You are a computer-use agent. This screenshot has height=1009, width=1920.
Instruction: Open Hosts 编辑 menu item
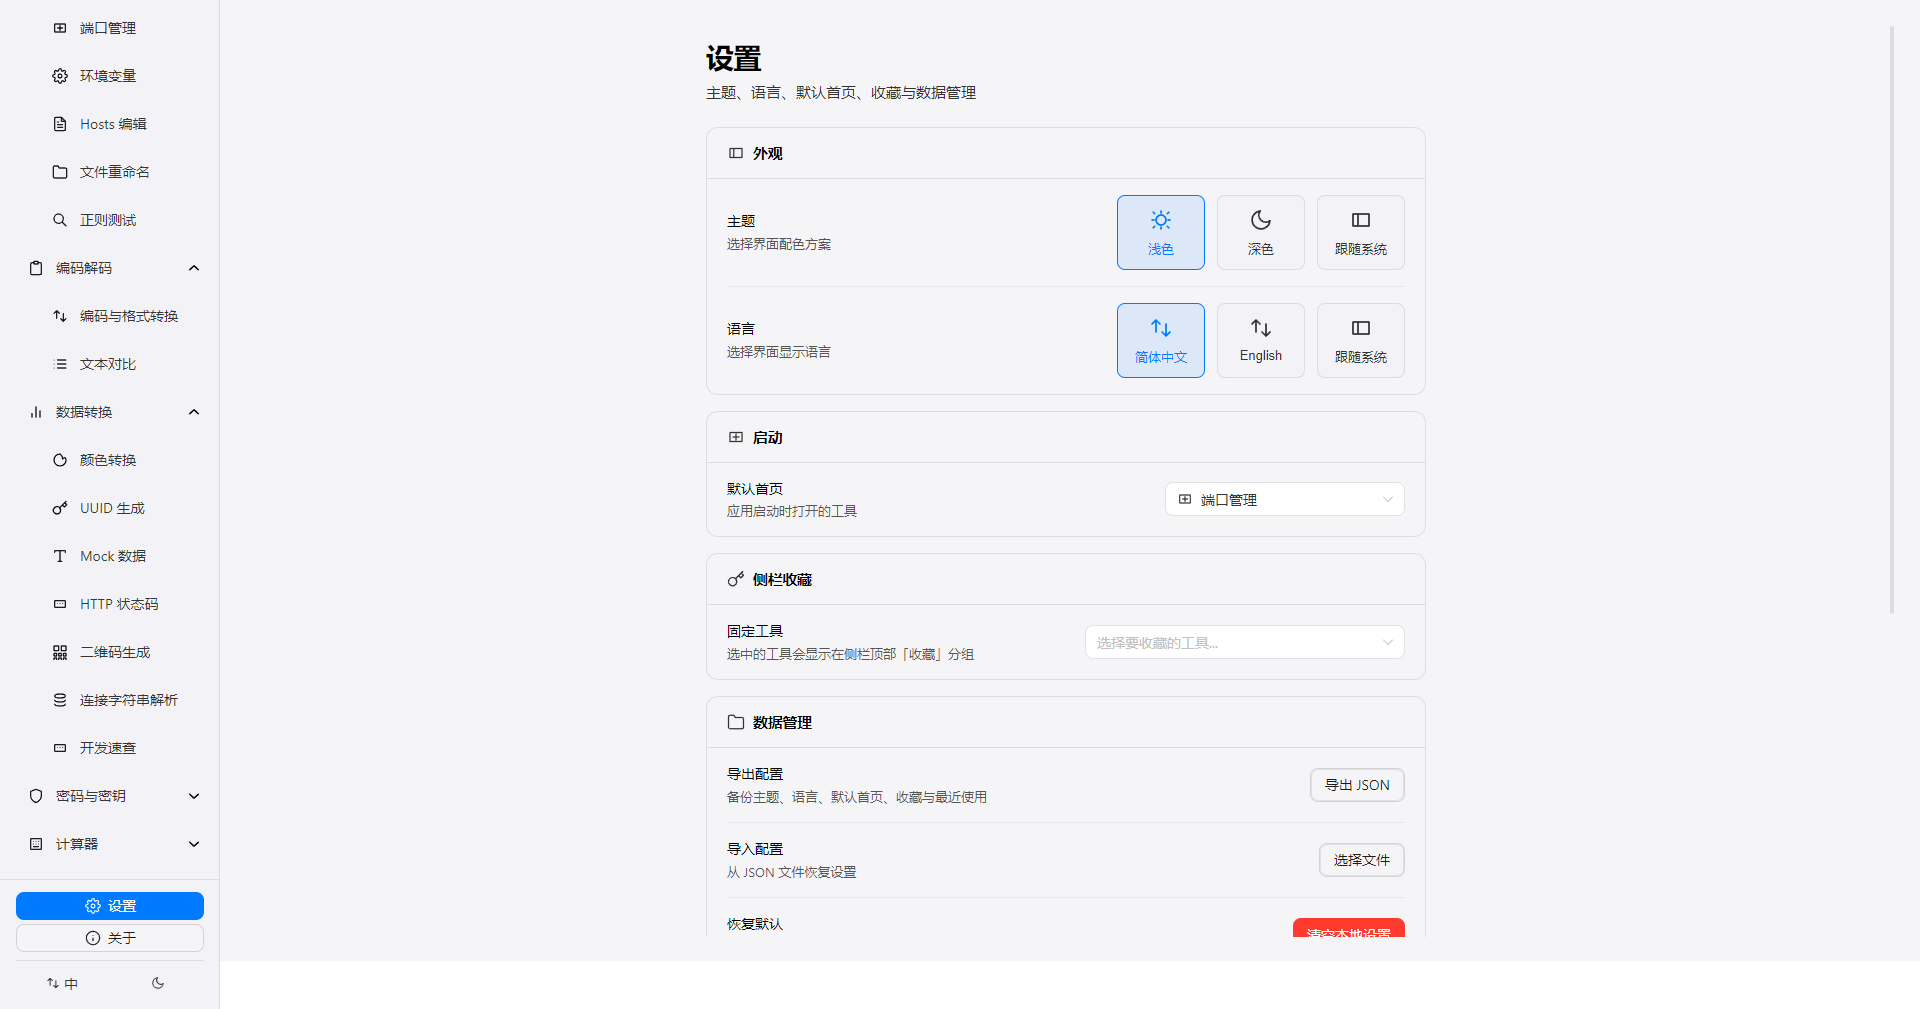(x=110, y=124)
